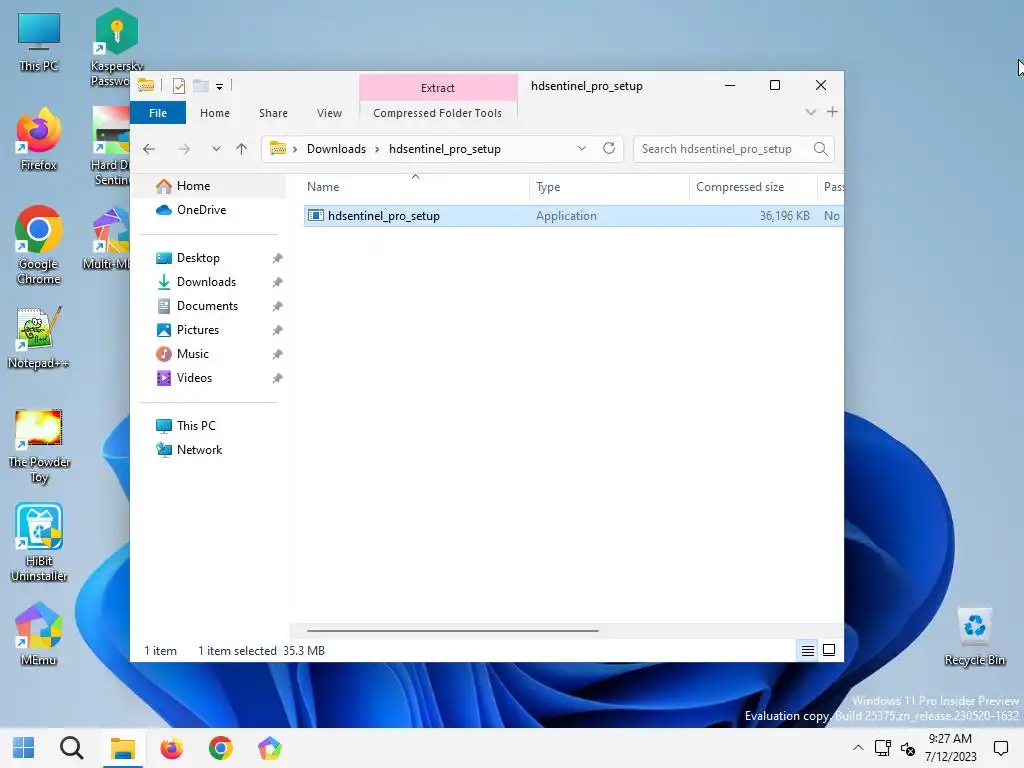
Task: Click the folder icon in the title bar
Action: click(x=146, y=86)
